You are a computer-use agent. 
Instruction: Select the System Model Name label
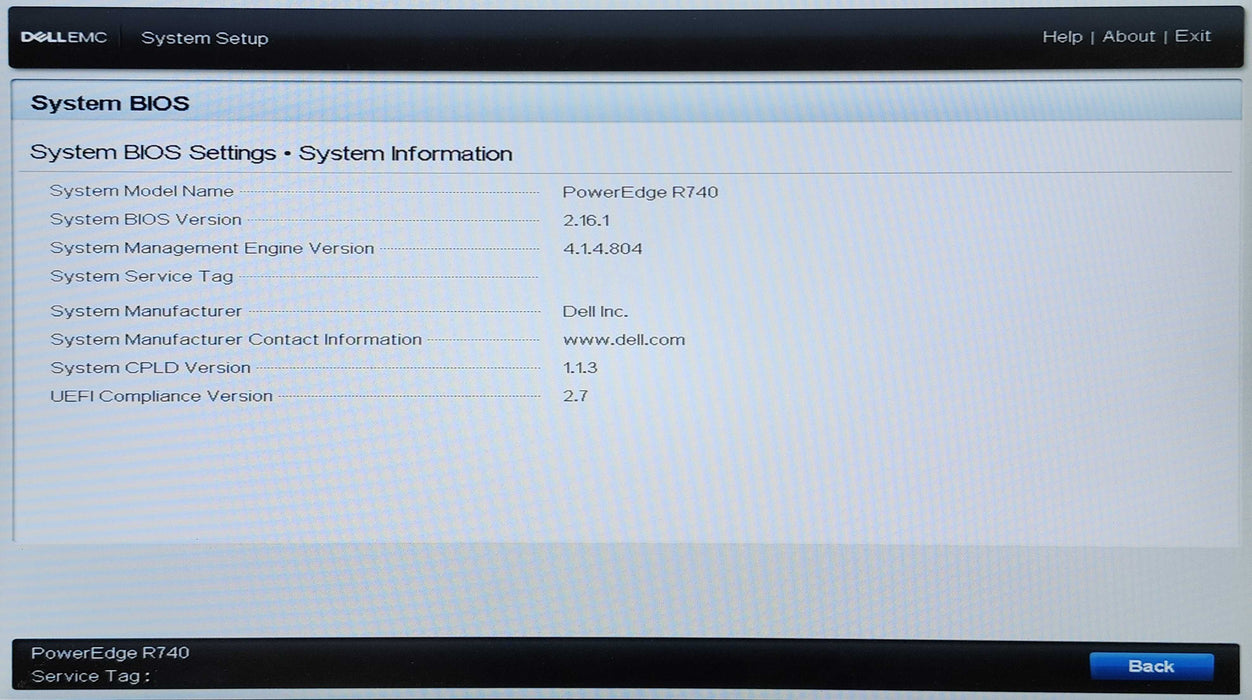[142, 191]
